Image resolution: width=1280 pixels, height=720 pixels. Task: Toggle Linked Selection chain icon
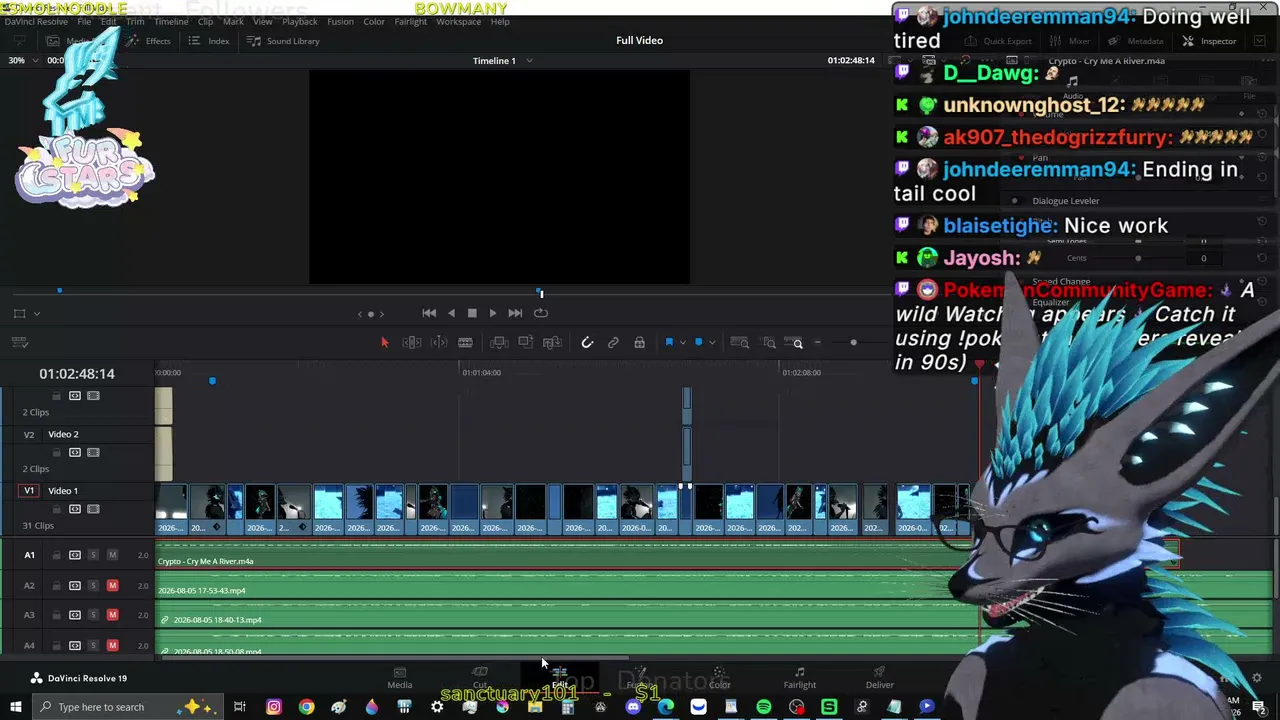point(613,343)
